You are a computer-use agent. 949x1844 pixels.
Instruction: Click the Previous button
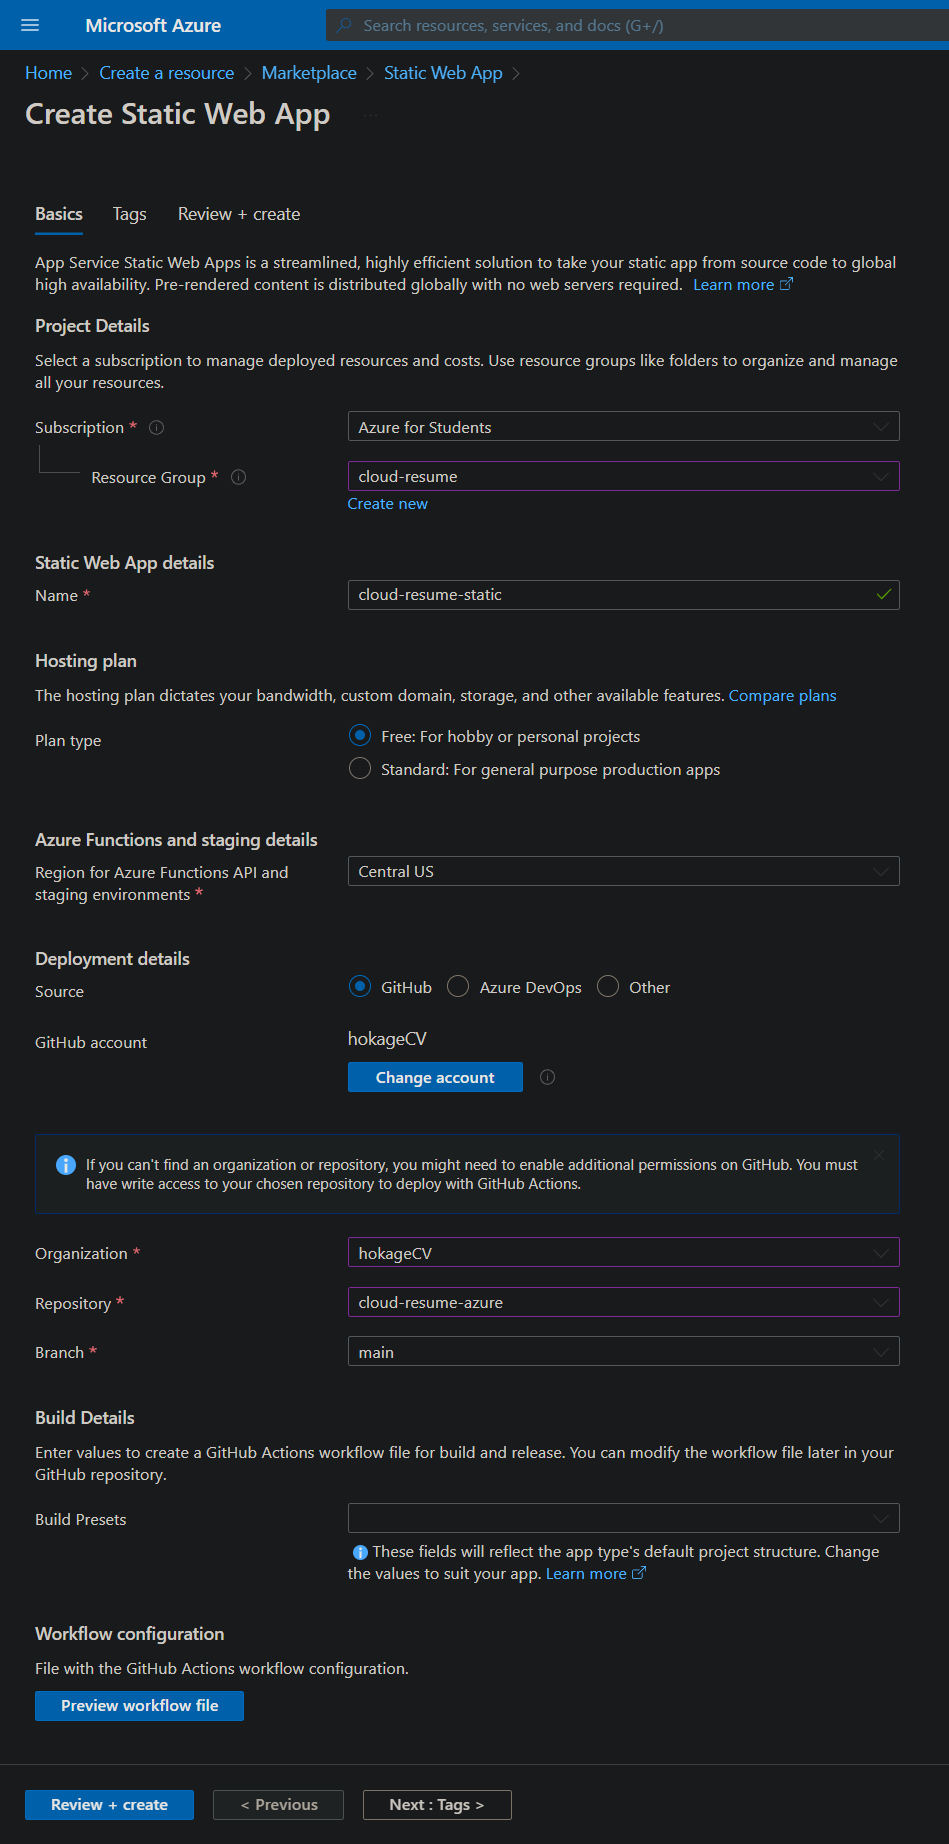point(278,1805)
